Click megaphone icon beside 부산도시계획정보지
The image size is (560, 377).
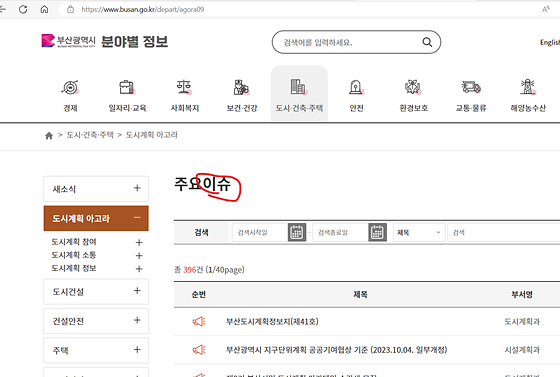199,321
